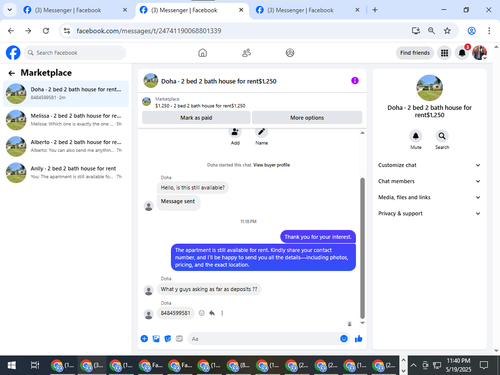This screenshot has height=375, width=500.
Task: Focus the Search Facebook field
Action: (x=75, y=53)
